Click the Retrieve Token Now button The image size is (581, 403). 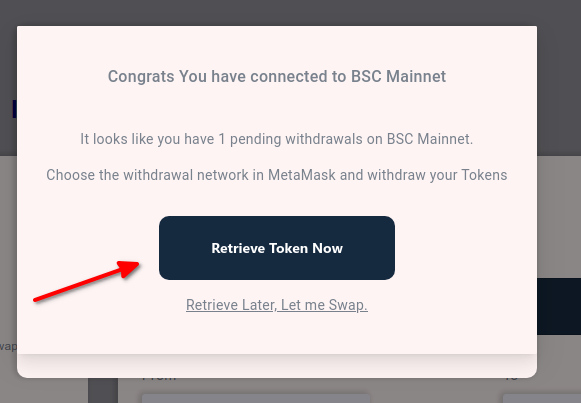click(x=277, y=248)
